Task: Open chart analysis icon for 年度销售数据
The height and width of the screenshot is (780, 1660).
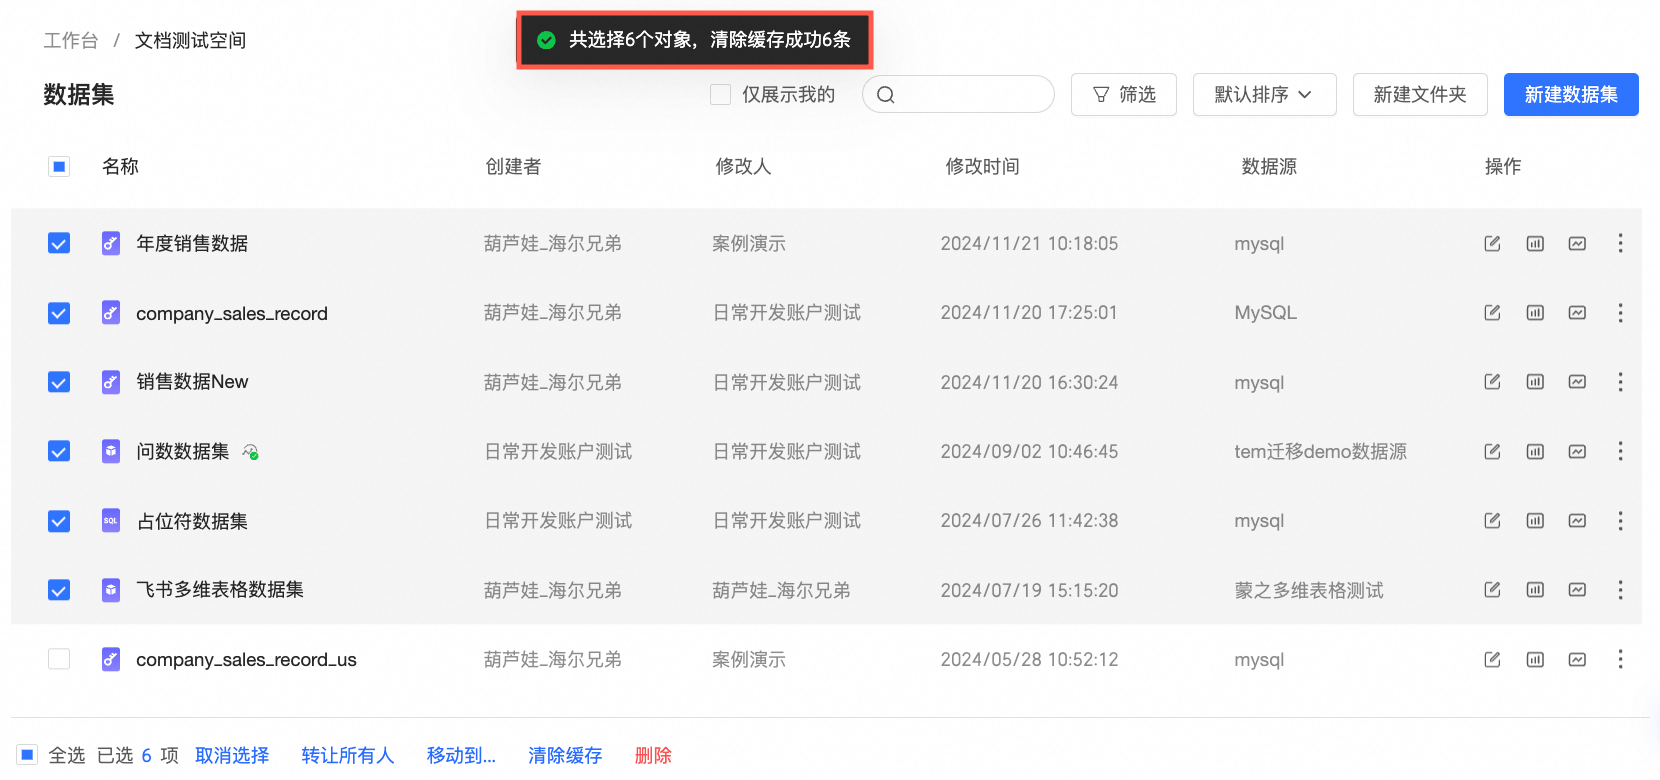Action: coord(1577,243)
